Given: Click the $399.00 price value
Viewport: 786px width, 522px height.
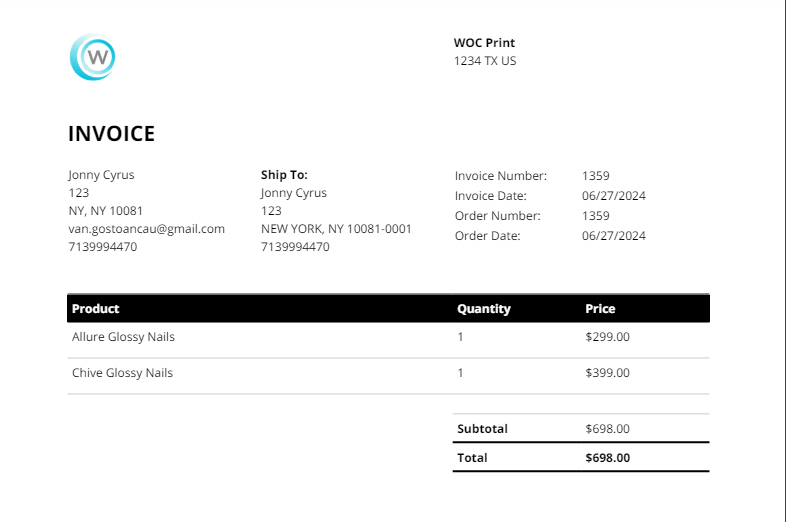Looking at the screenshot, I should (607, 373).
